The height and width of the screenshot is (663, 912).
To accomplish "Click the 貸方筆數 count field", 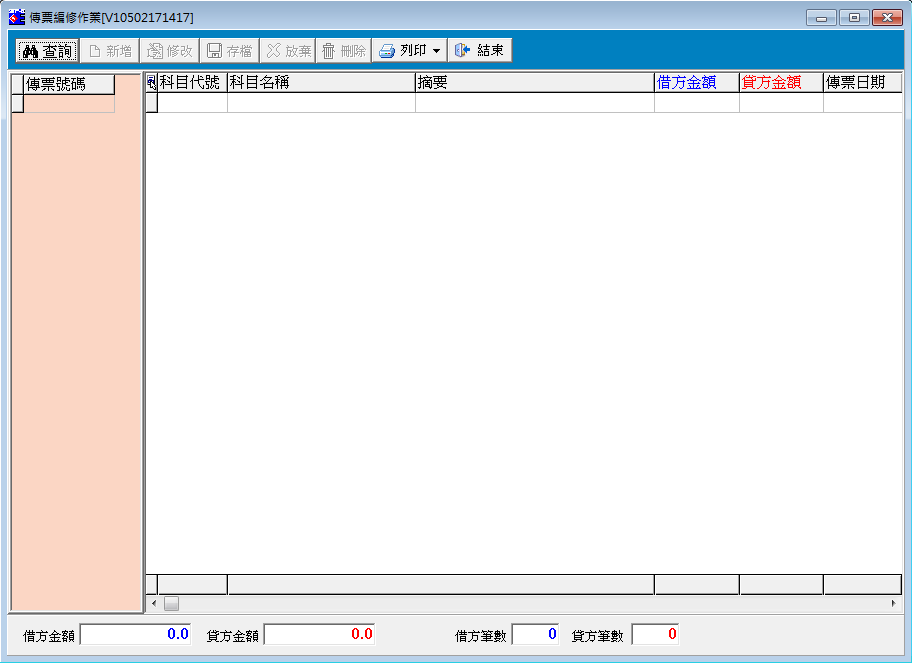I will (655, 634).
